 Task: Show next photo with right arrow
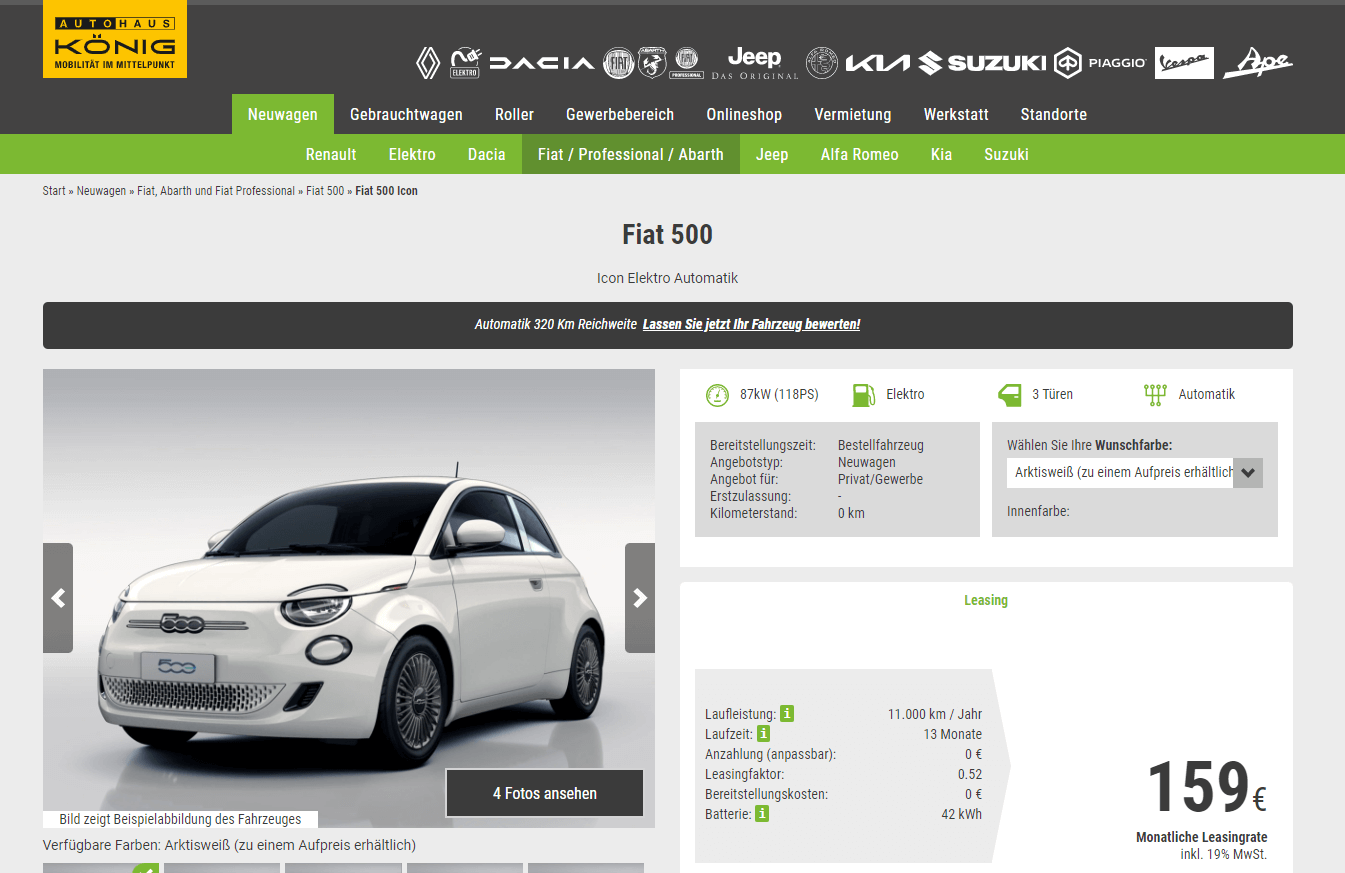pyautogui.click(x=640, y=598)
